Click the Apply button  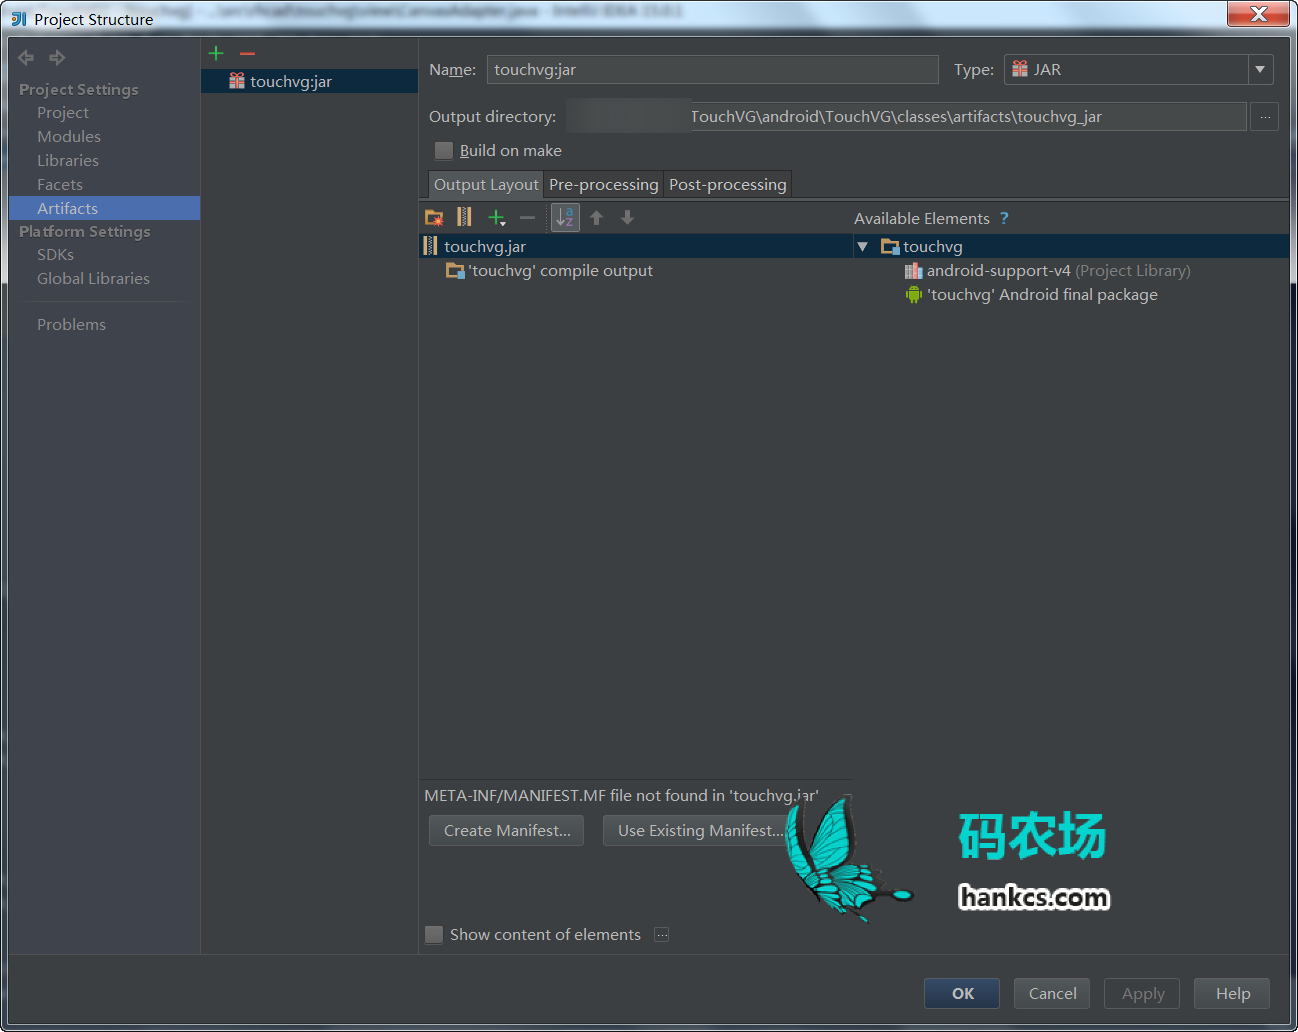1142,994
